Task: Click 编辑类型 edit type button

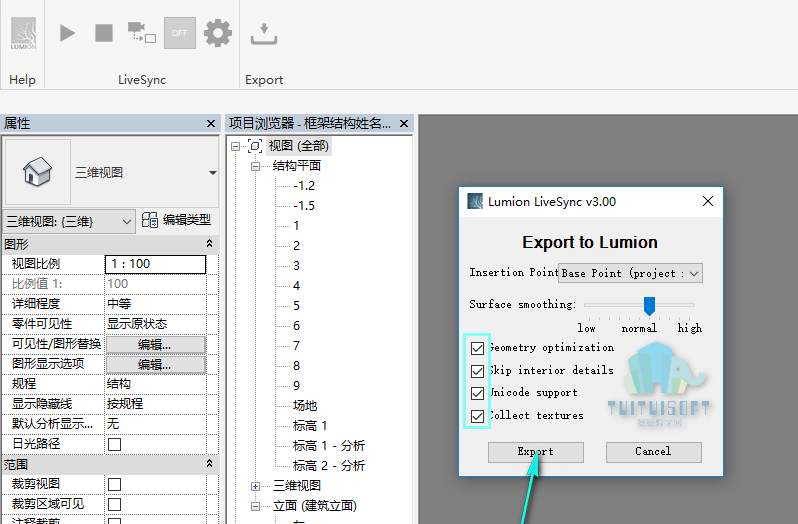Action: click(176, 220)
